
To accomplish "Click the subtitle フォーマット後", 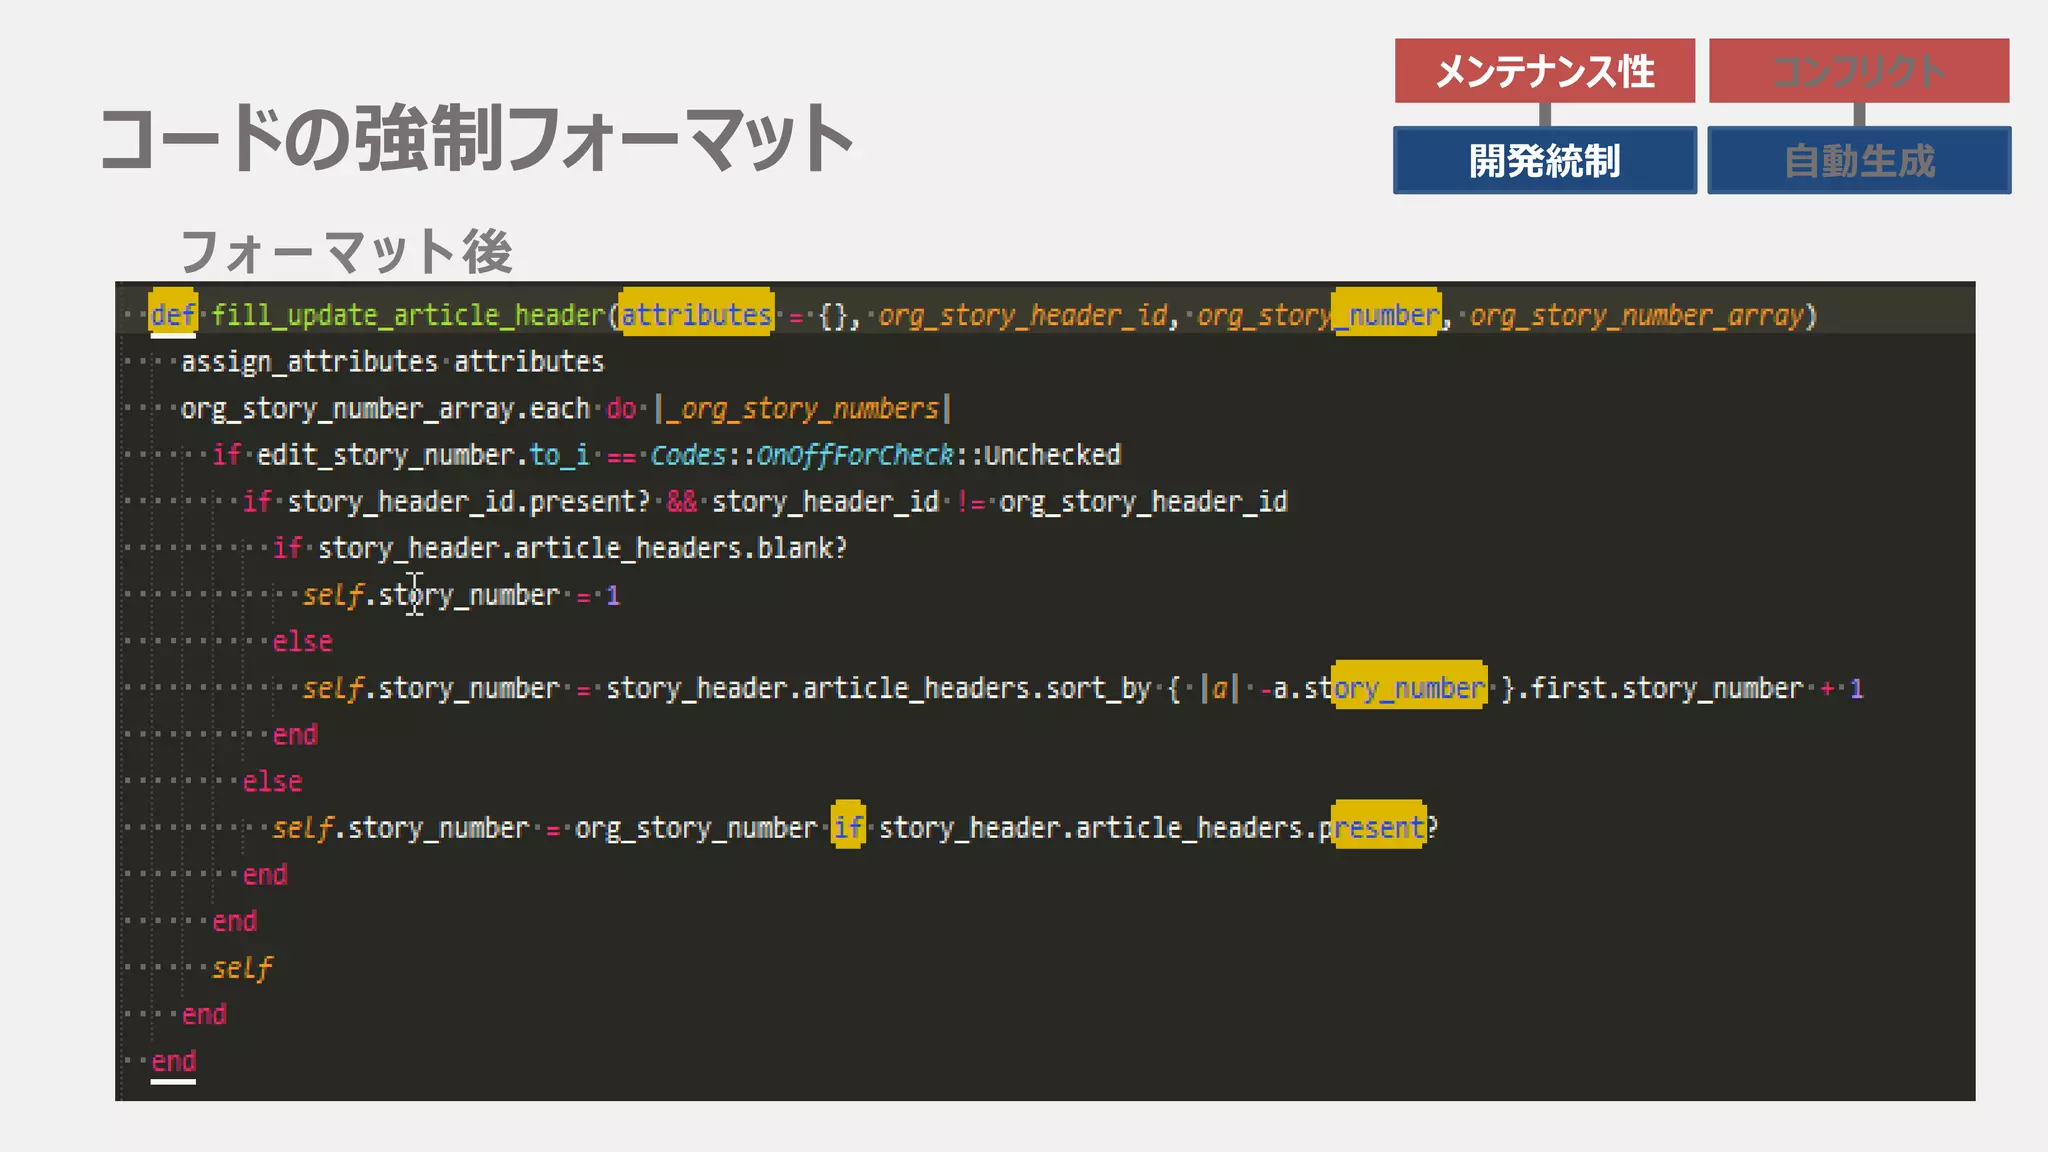I will click(346, 251).
